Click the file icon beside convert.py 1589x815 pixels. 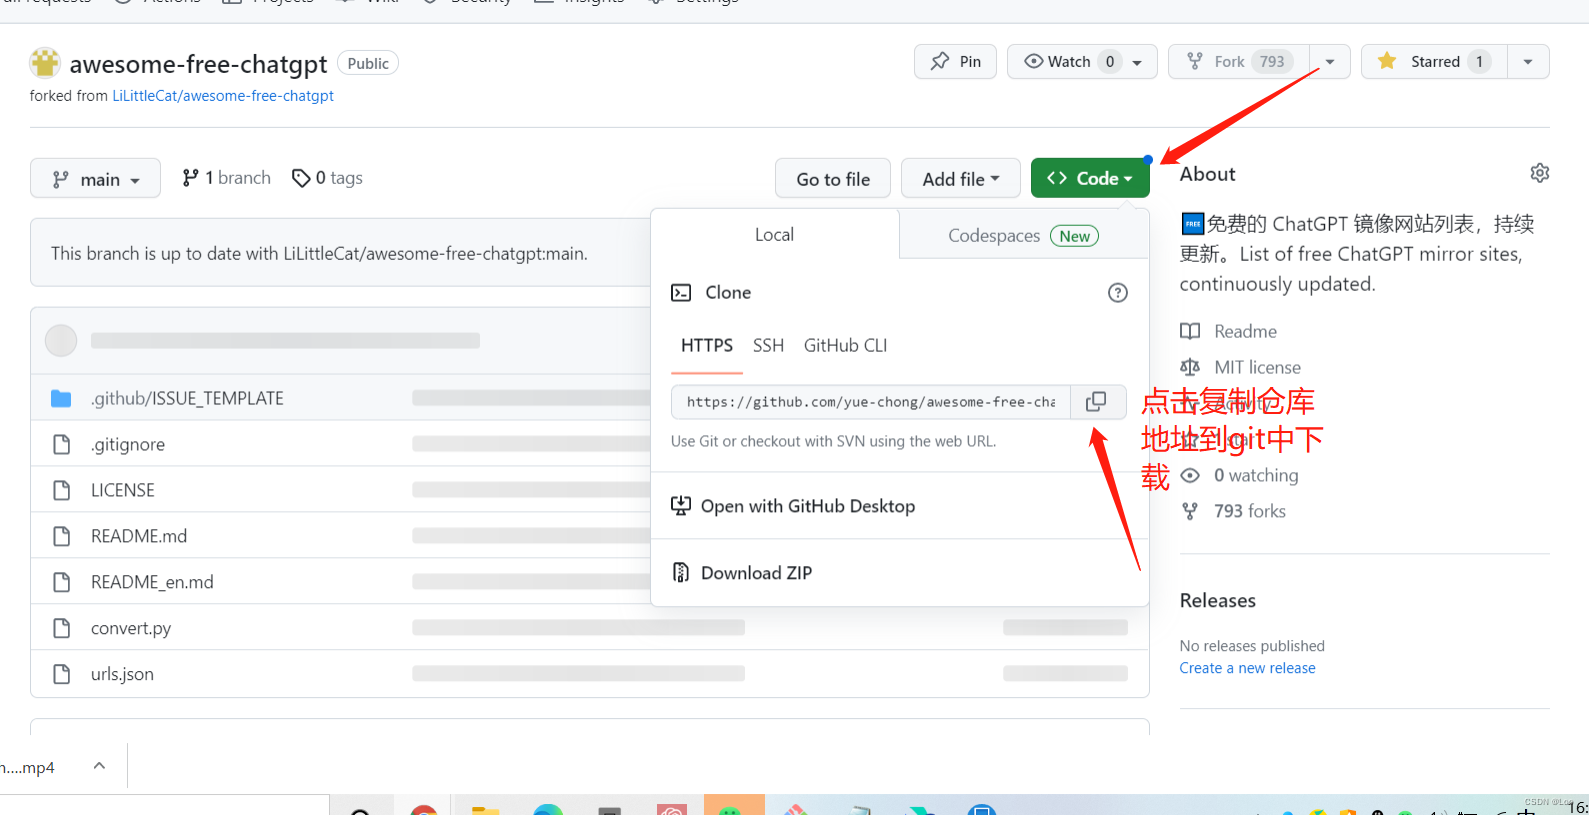(61, 628)
